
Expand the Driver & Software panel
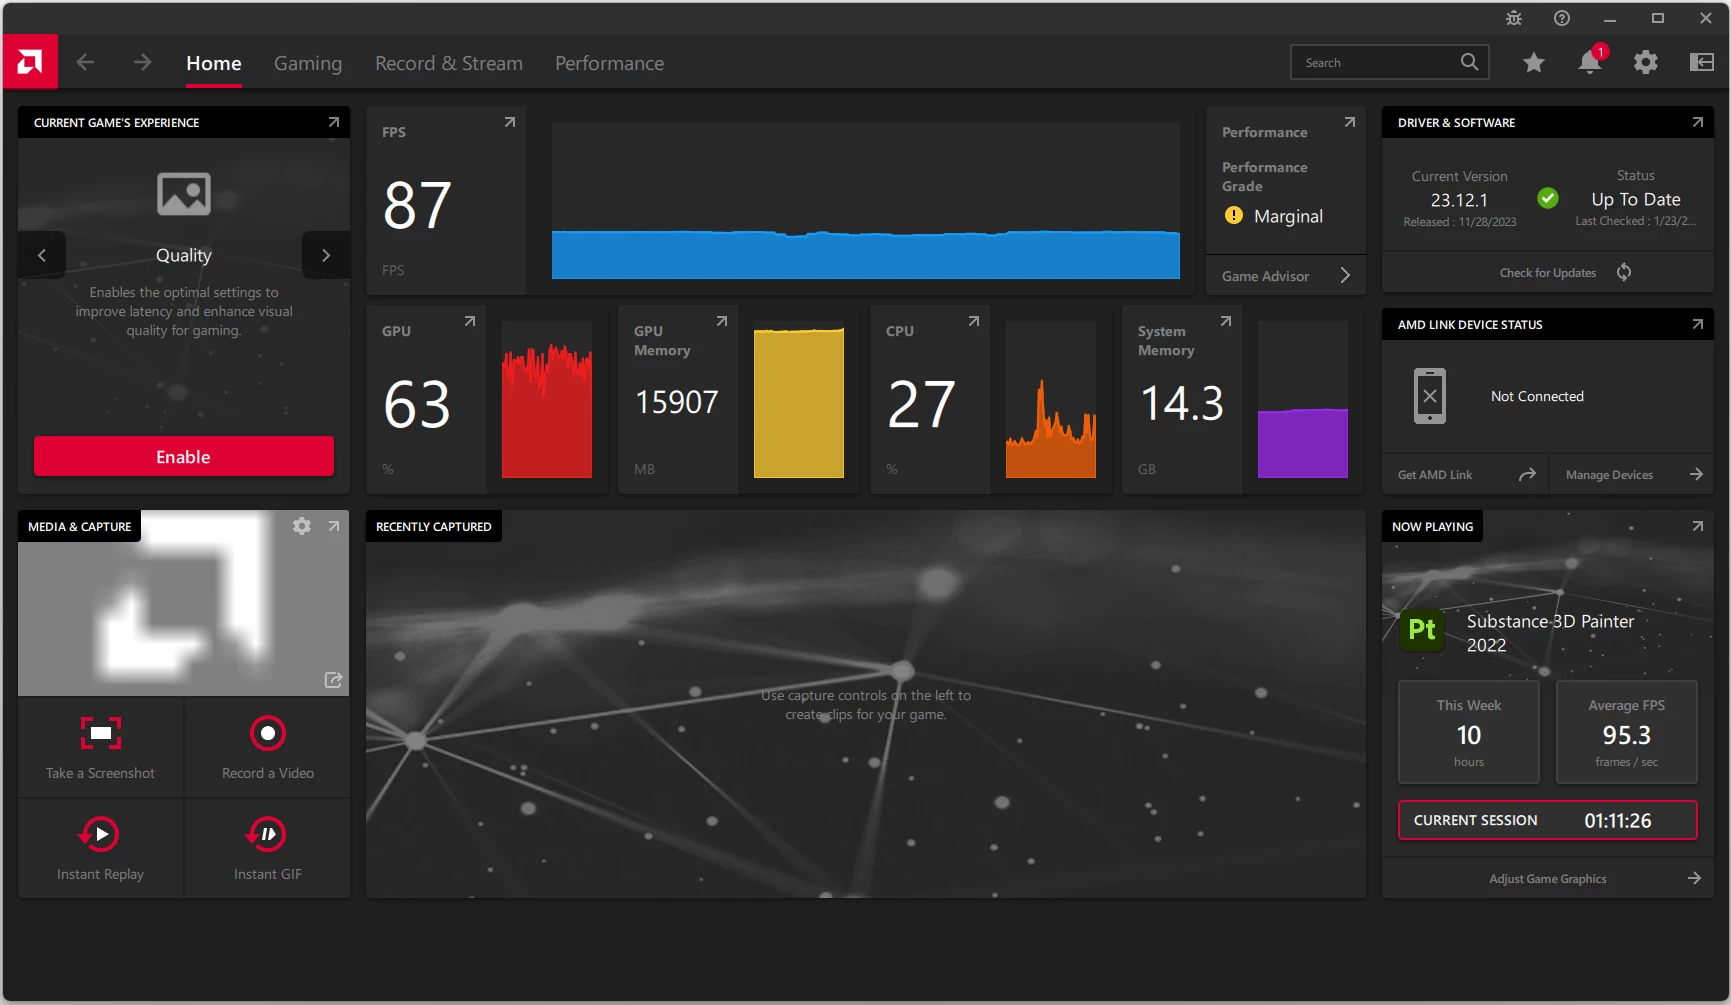tap(1698, 122)
